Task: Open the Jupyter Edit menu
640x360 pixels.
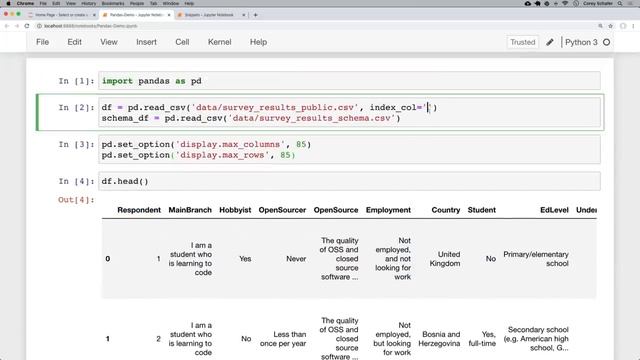Action: (x=74, y=42)
